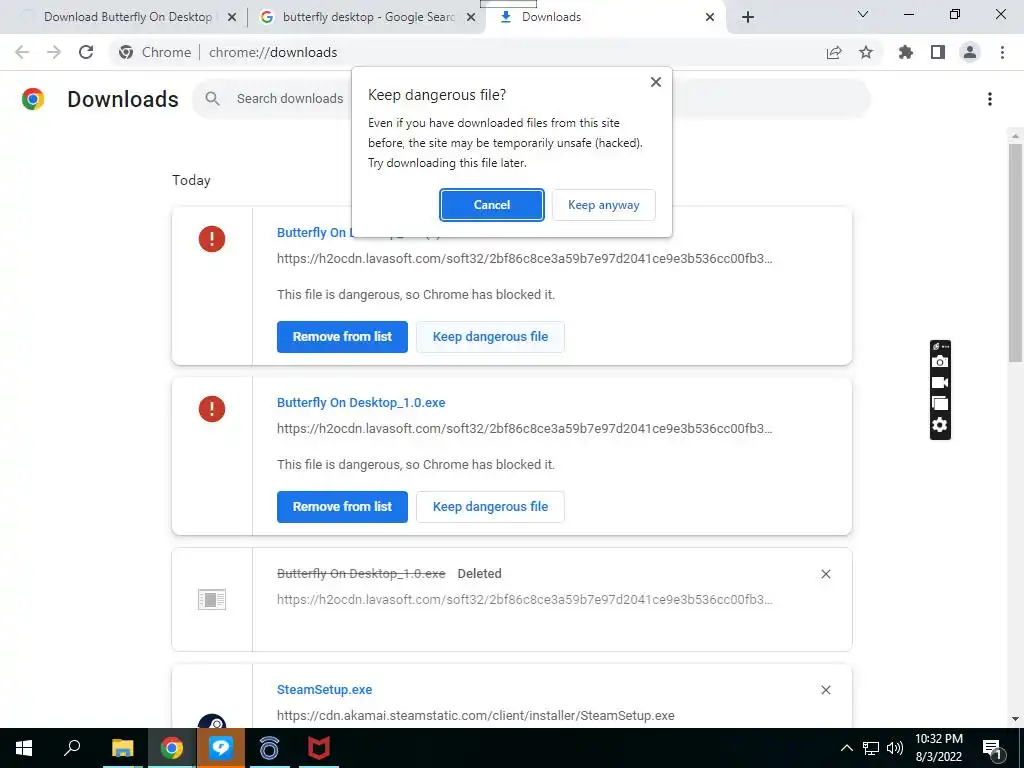Close the Keep dangerous file dialog
Screen dimensions: 1024x768
coord(656,82)
